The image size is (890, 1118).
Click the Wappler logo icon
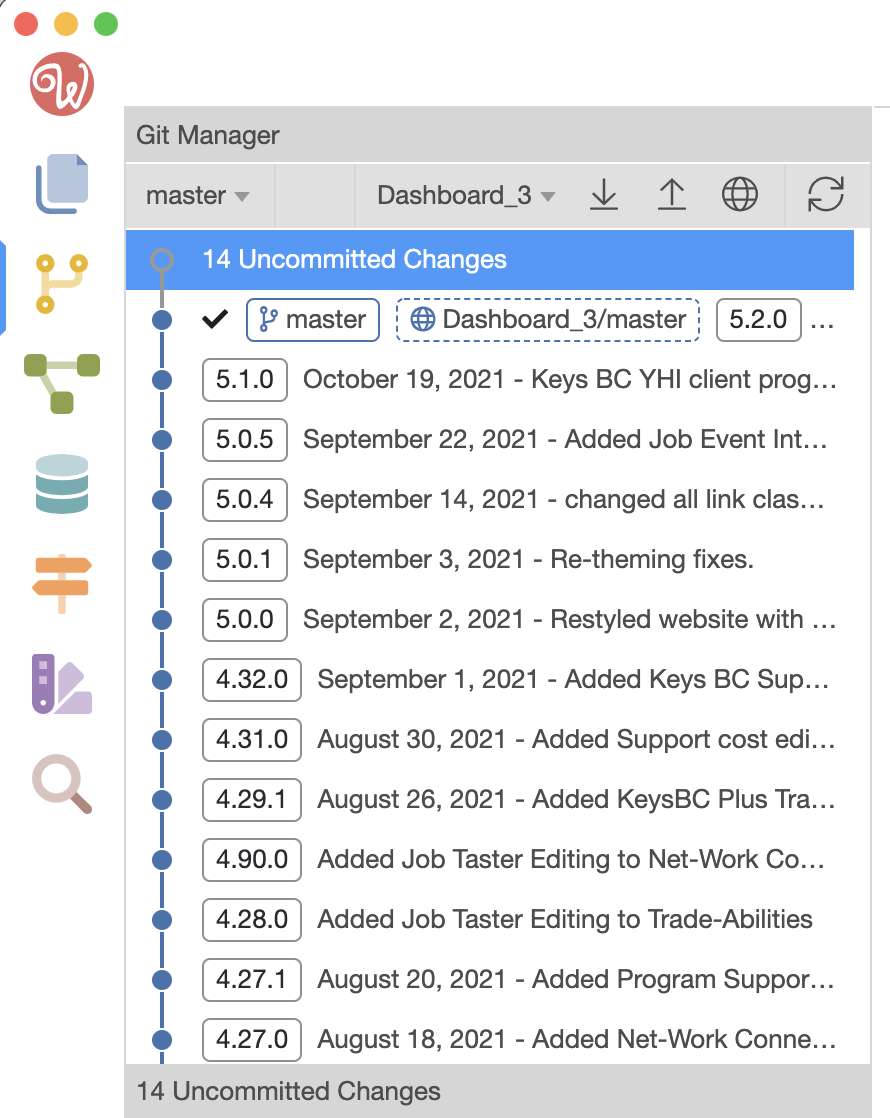[62, 84]
